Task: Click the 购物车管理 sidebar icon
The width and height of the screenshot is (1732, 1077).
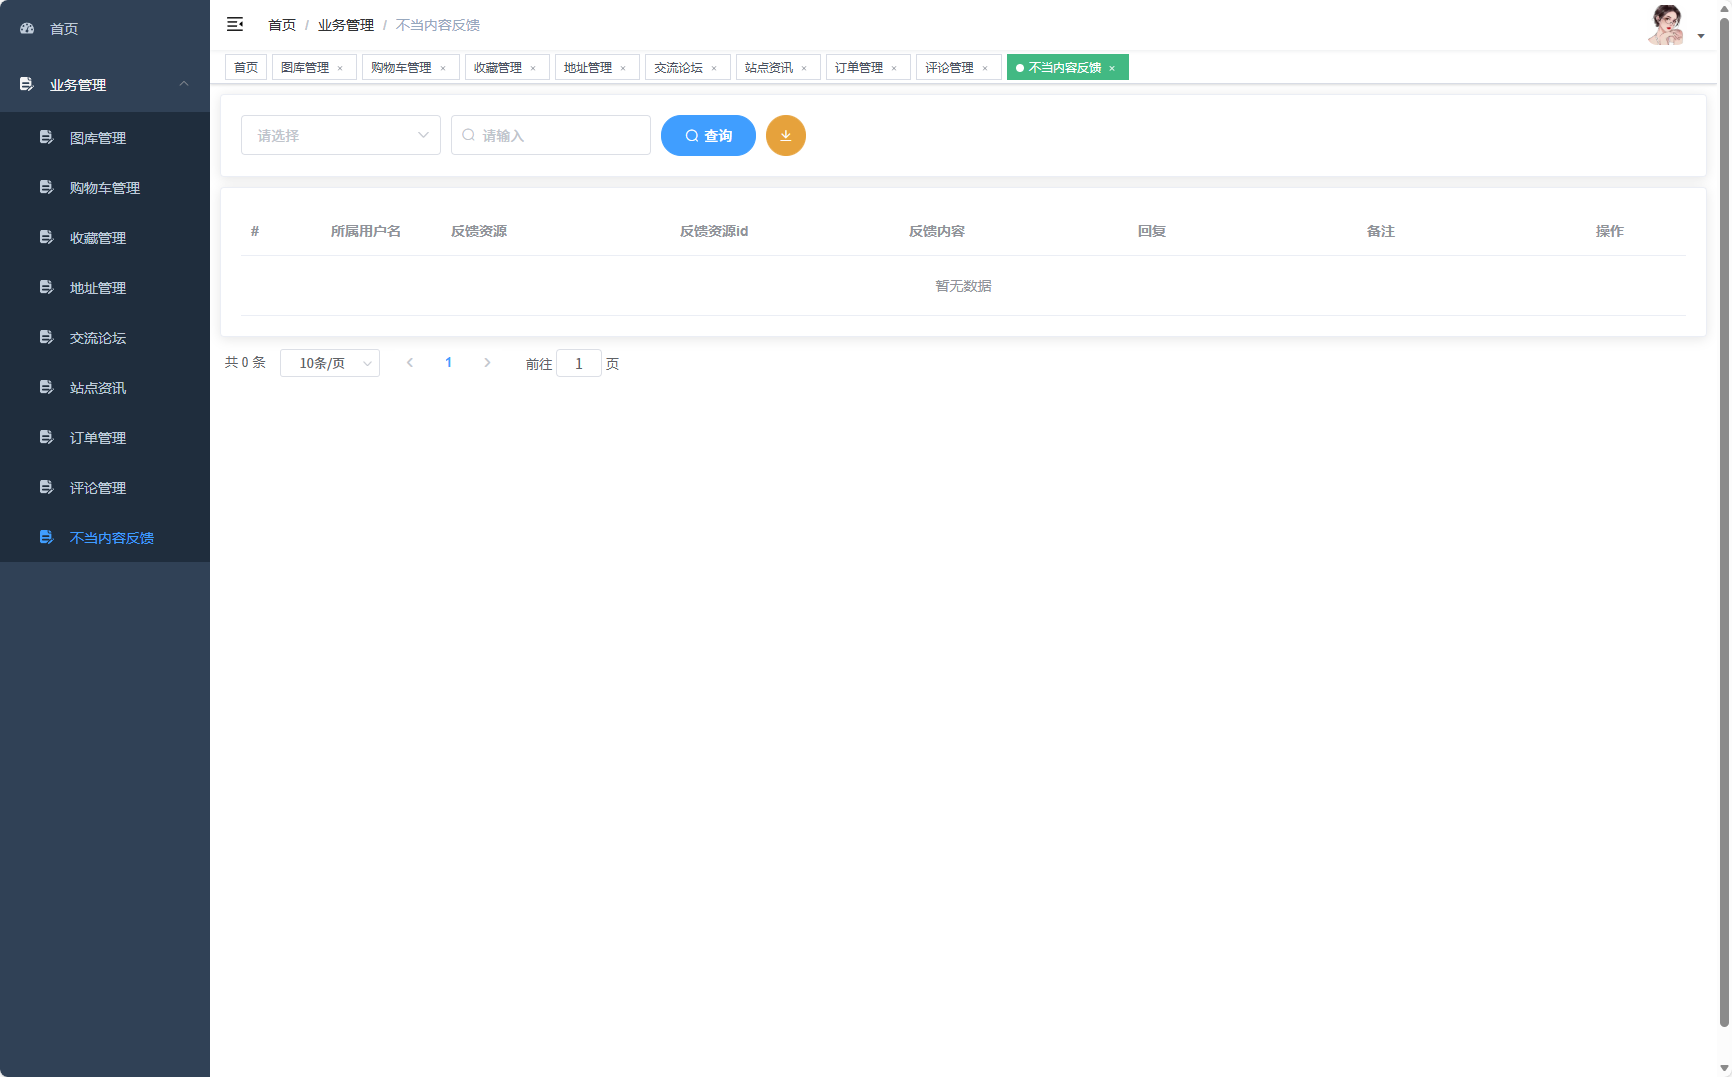Action: click(x=46, y=187)
